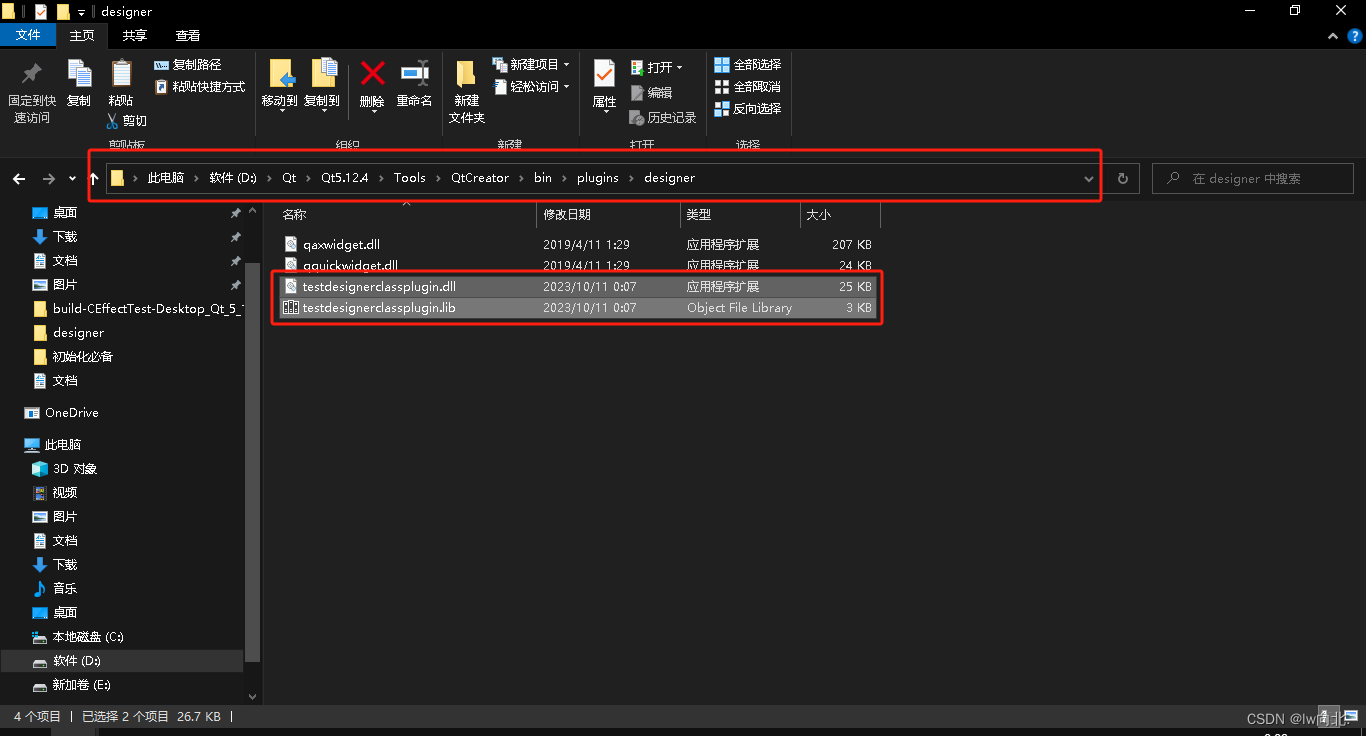Open 新加卷 (E:) in navigation pane
This screenshot has height=736, width=1366.
(x=82, y=685)
